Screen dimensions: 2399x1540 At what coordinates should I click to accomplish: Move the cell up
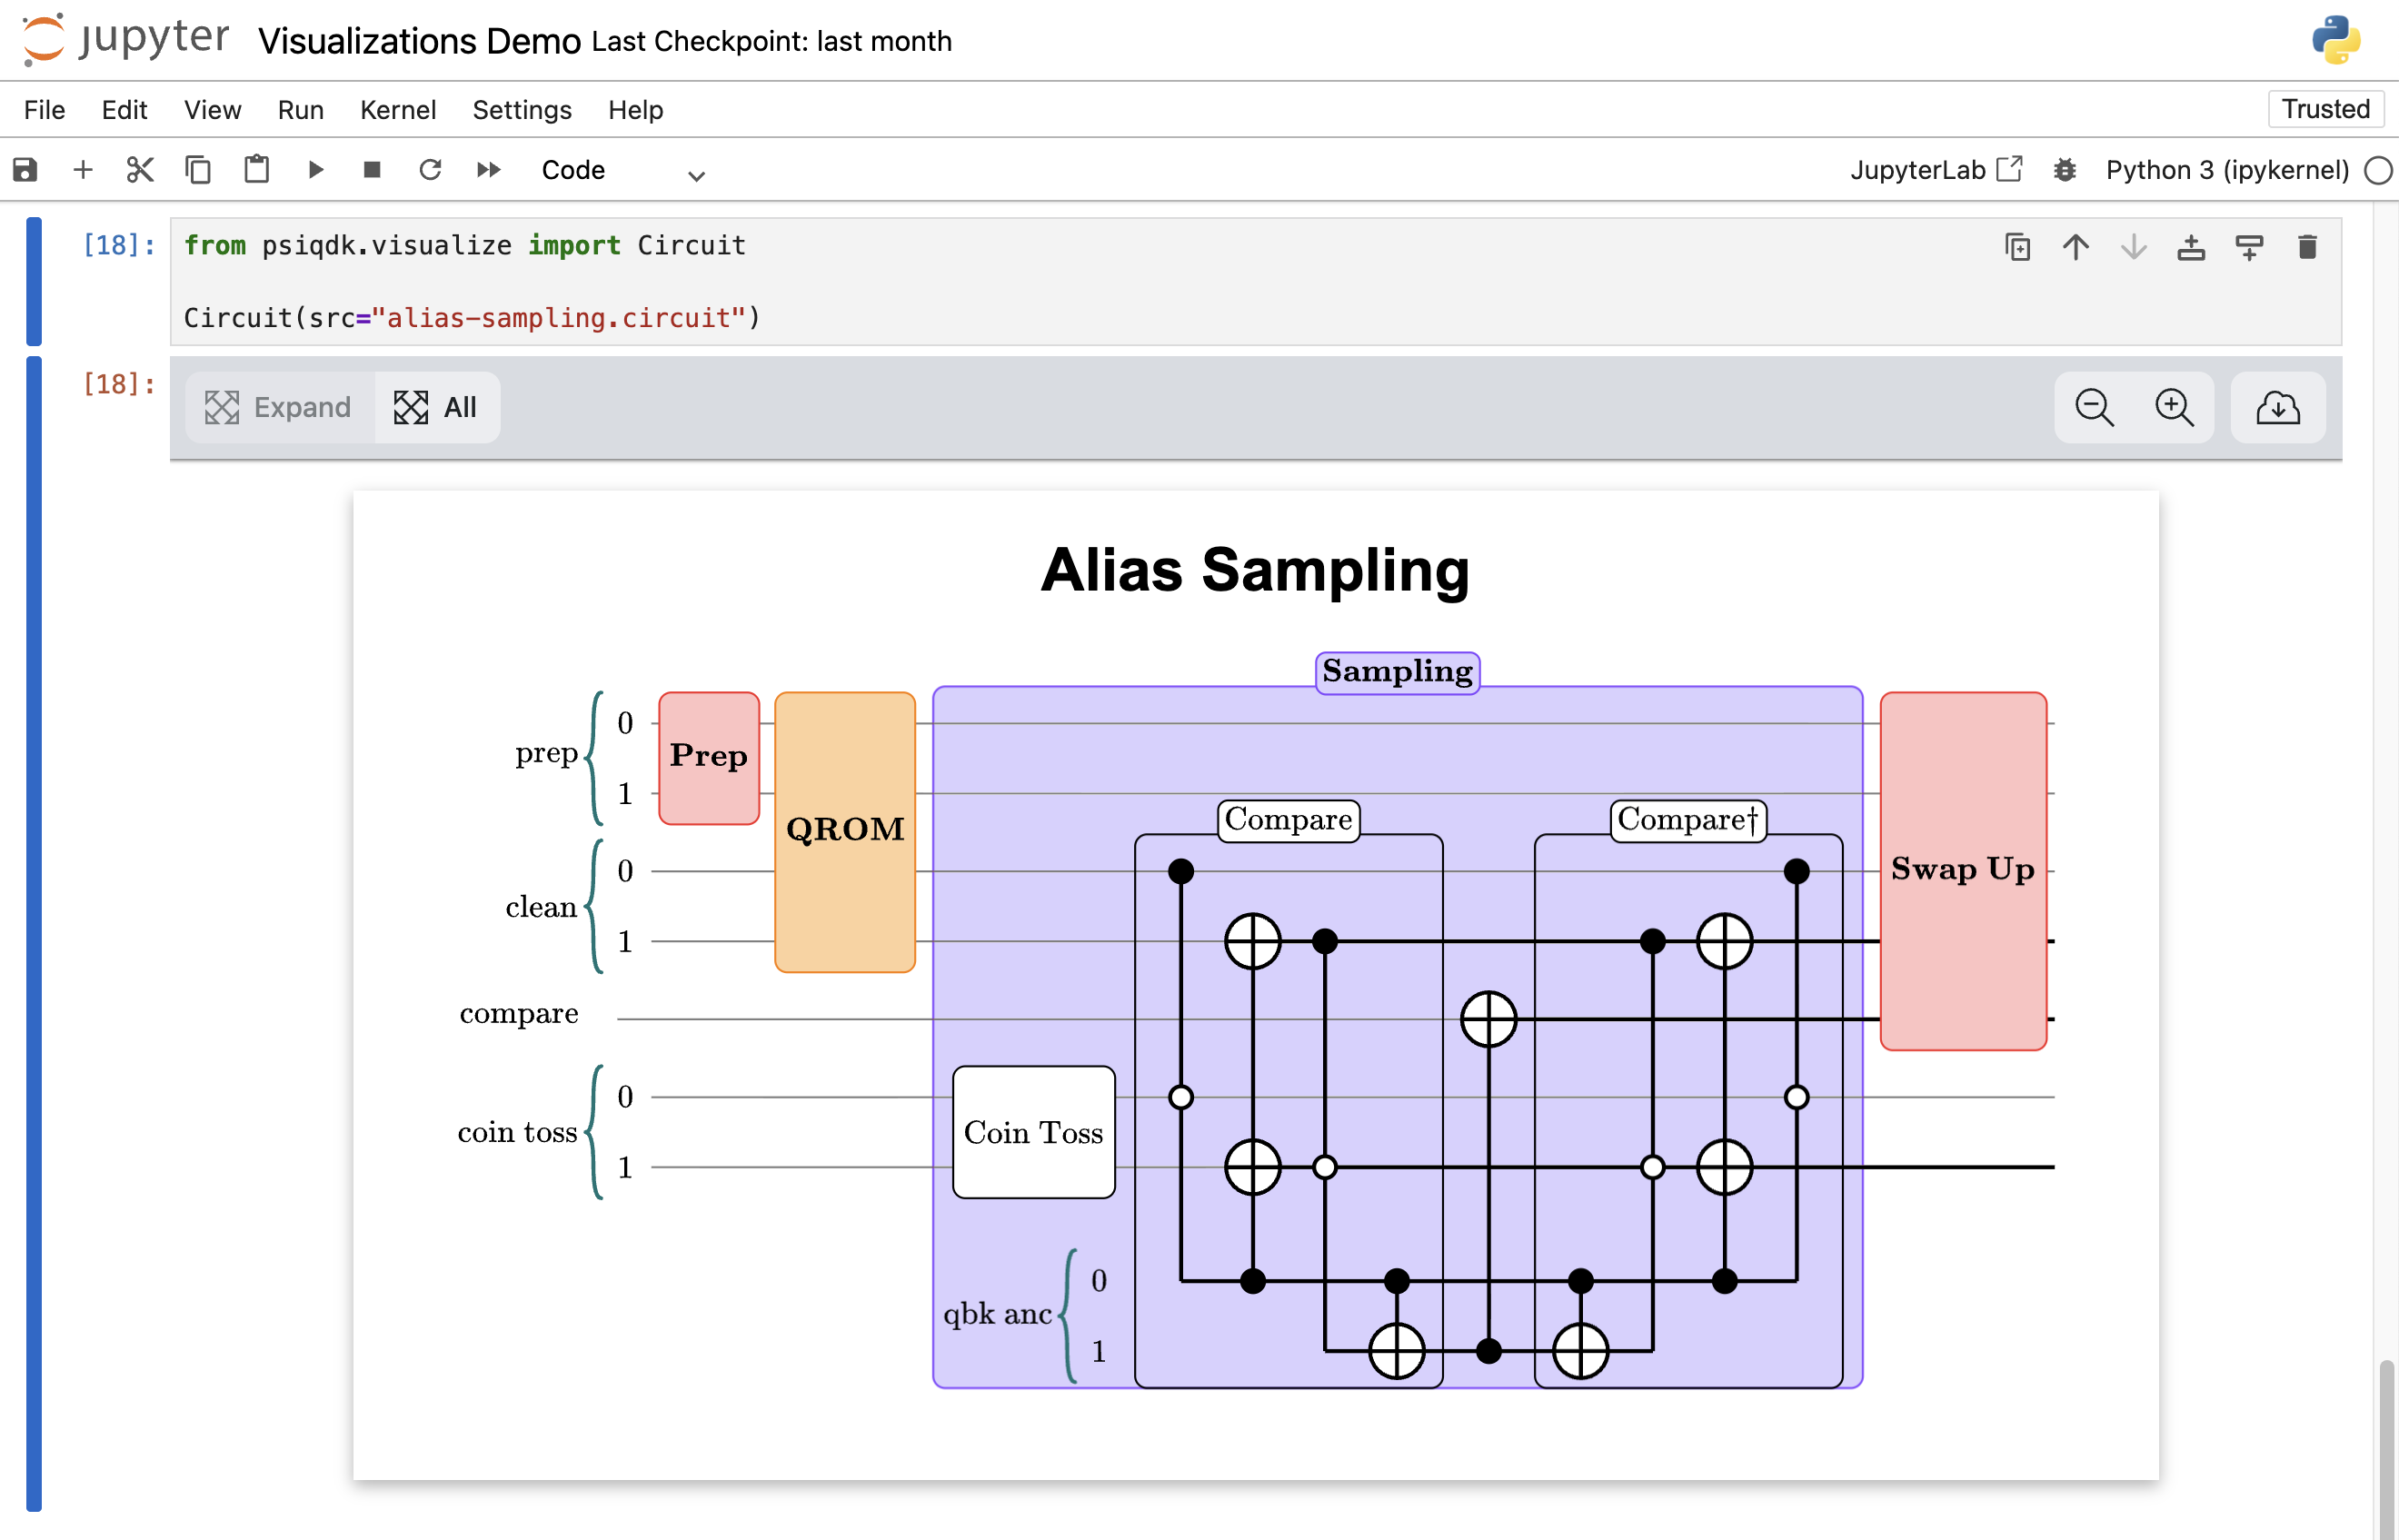click(x=2076, y=247)
